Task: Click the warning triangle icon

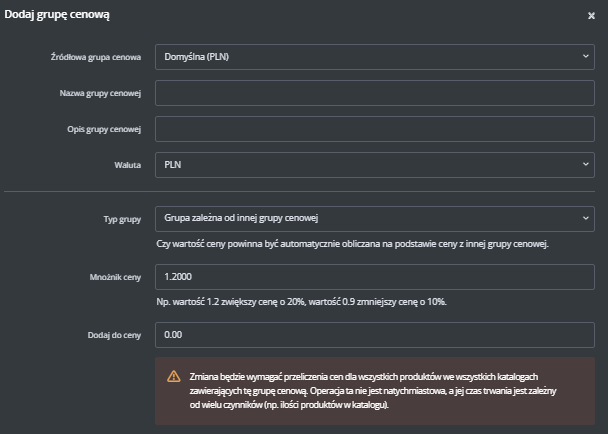Action: [174, 376]
